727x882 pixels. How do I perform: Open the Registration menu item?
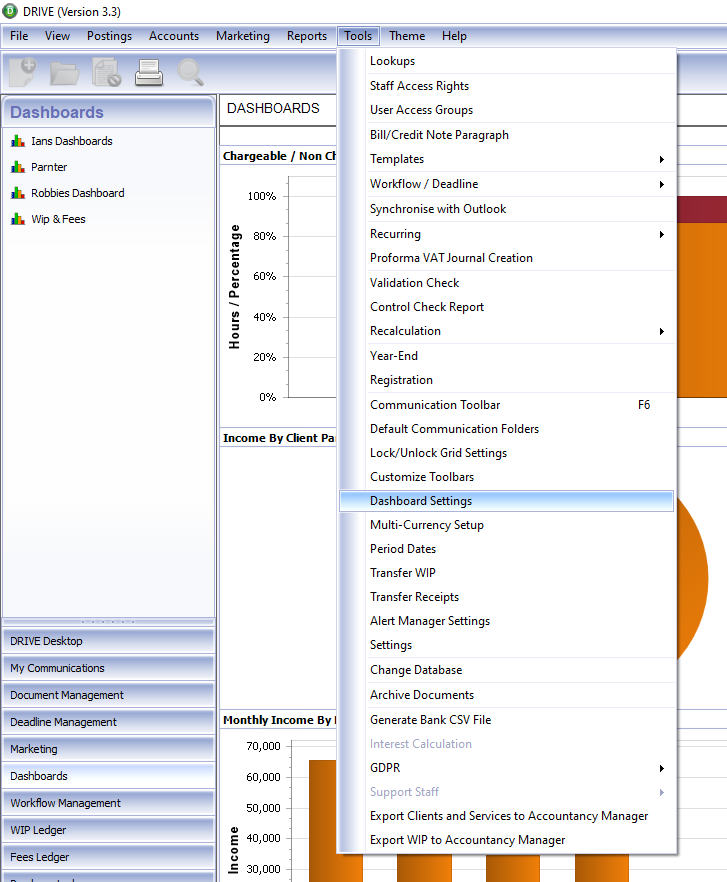[x=506, y=380]
